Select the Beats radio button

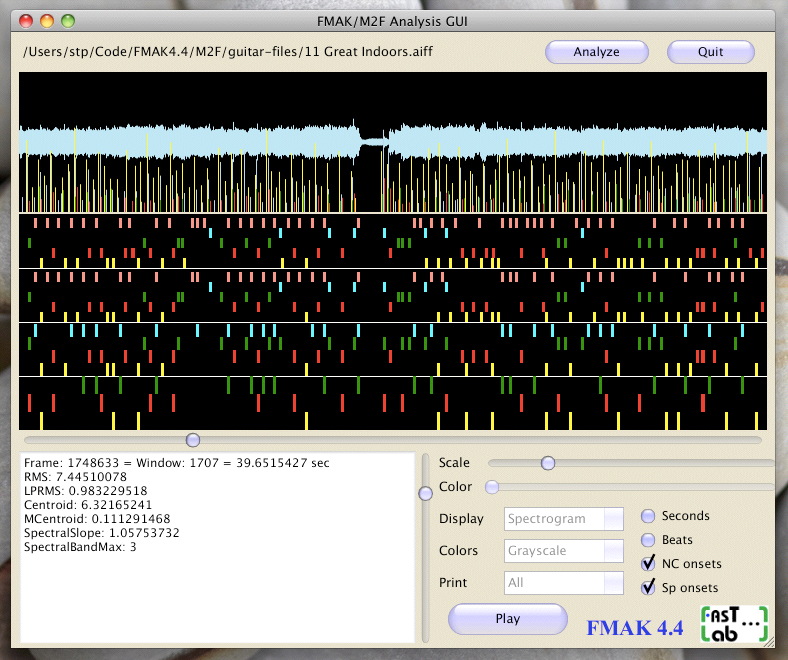(648, 540)
